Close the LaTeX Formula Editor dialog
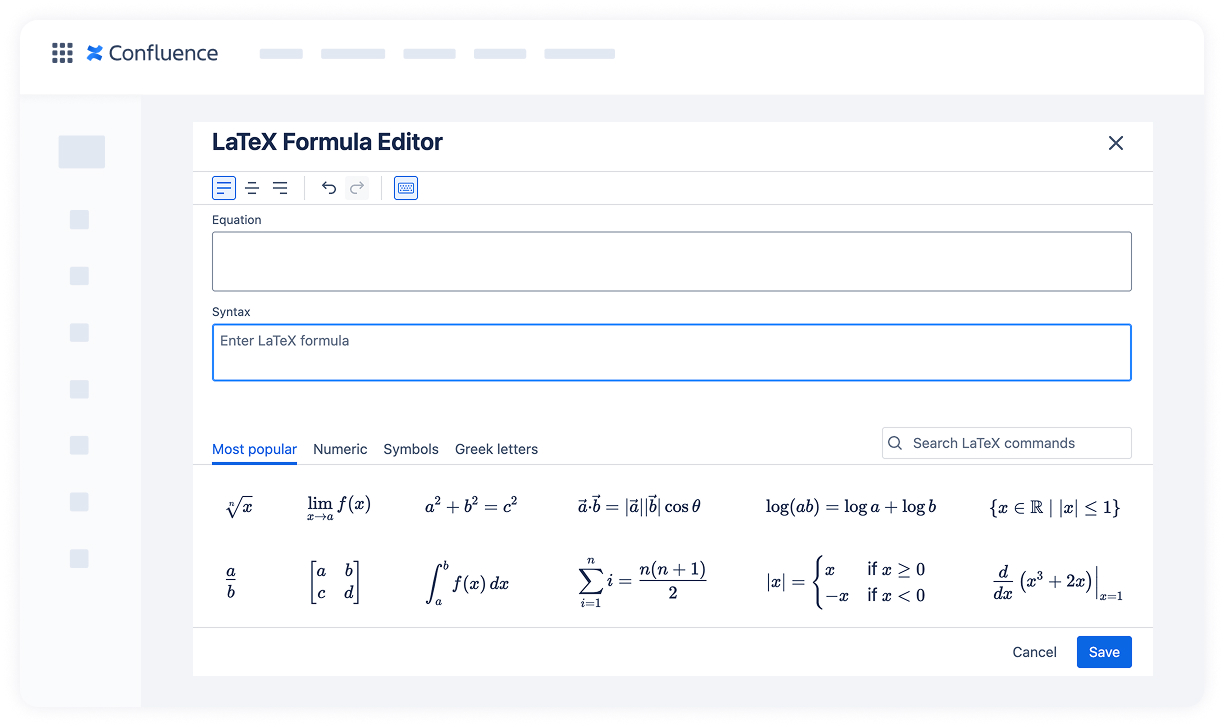 (1116, 143)
